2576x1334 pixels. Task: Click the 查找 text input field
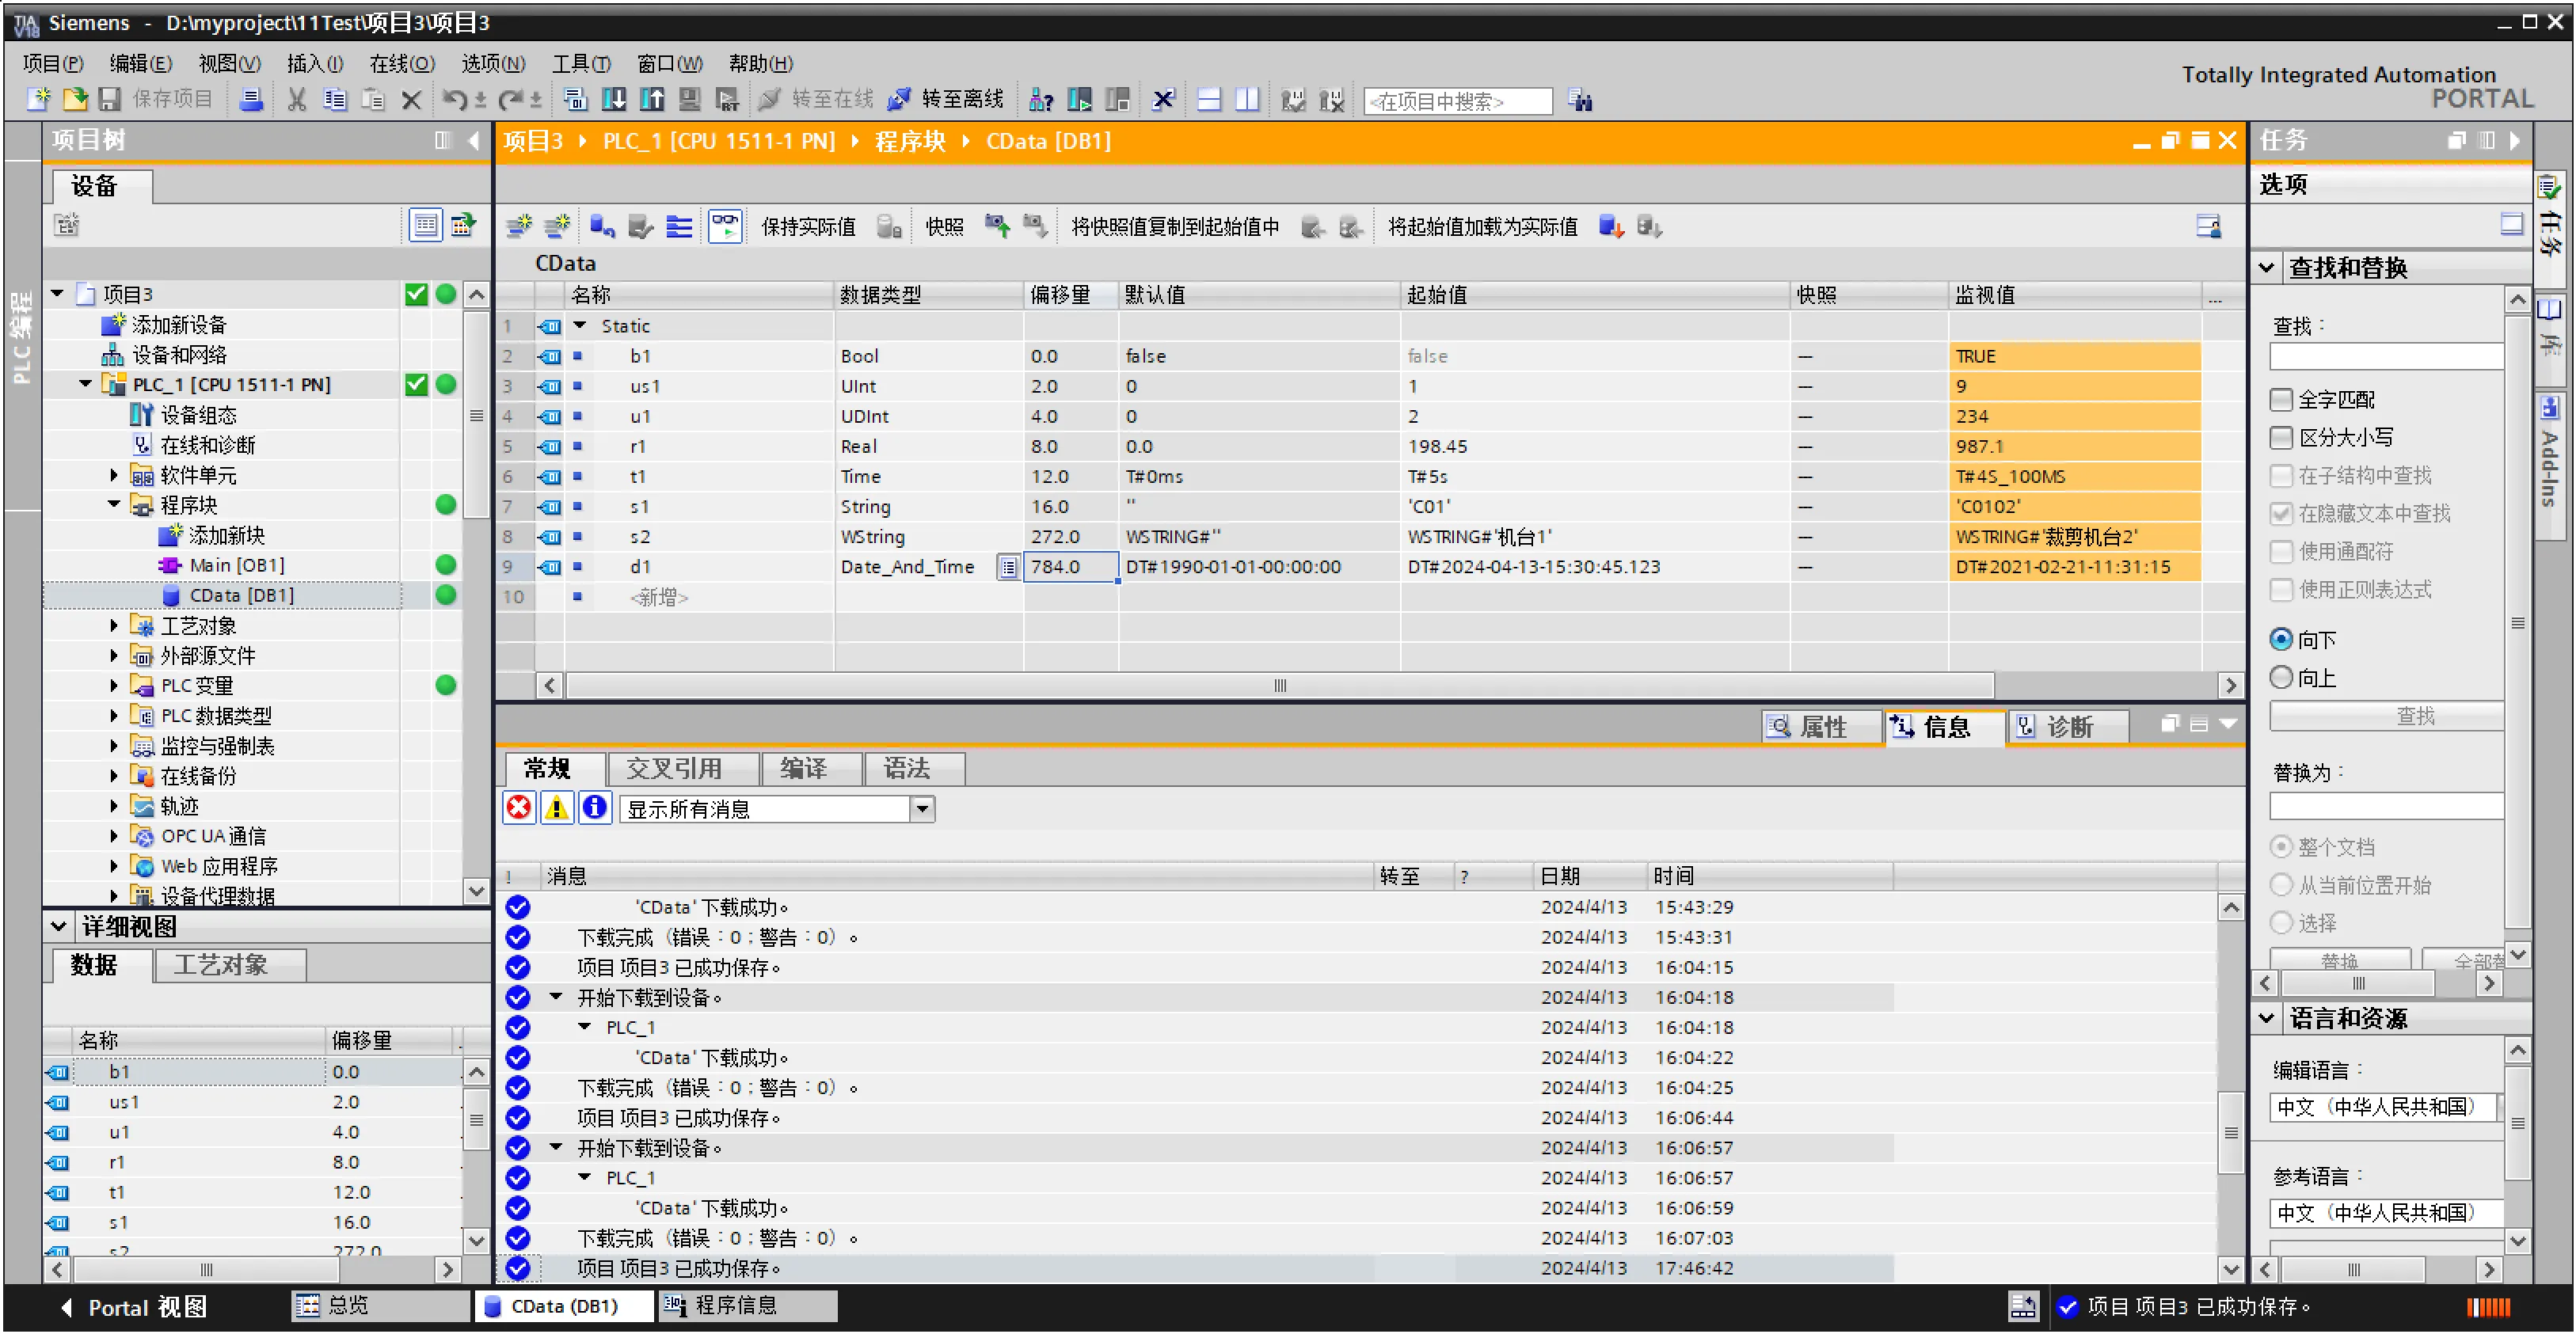coord(2385,357)
